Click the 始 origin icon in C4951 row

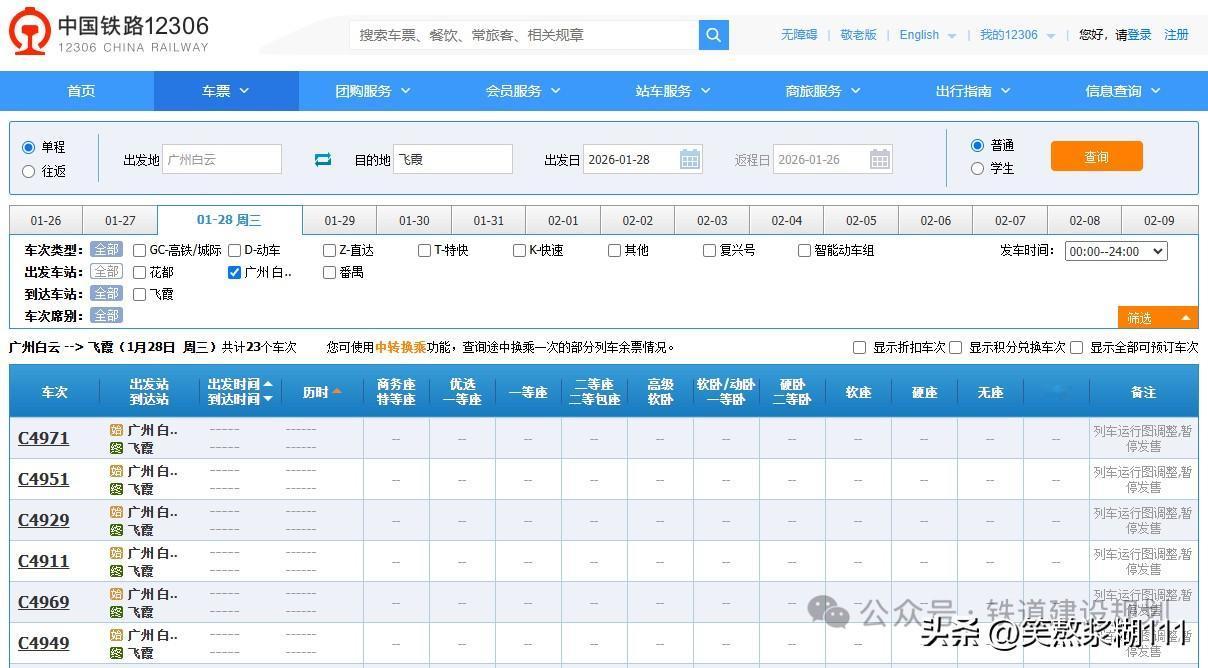point(116,471)
